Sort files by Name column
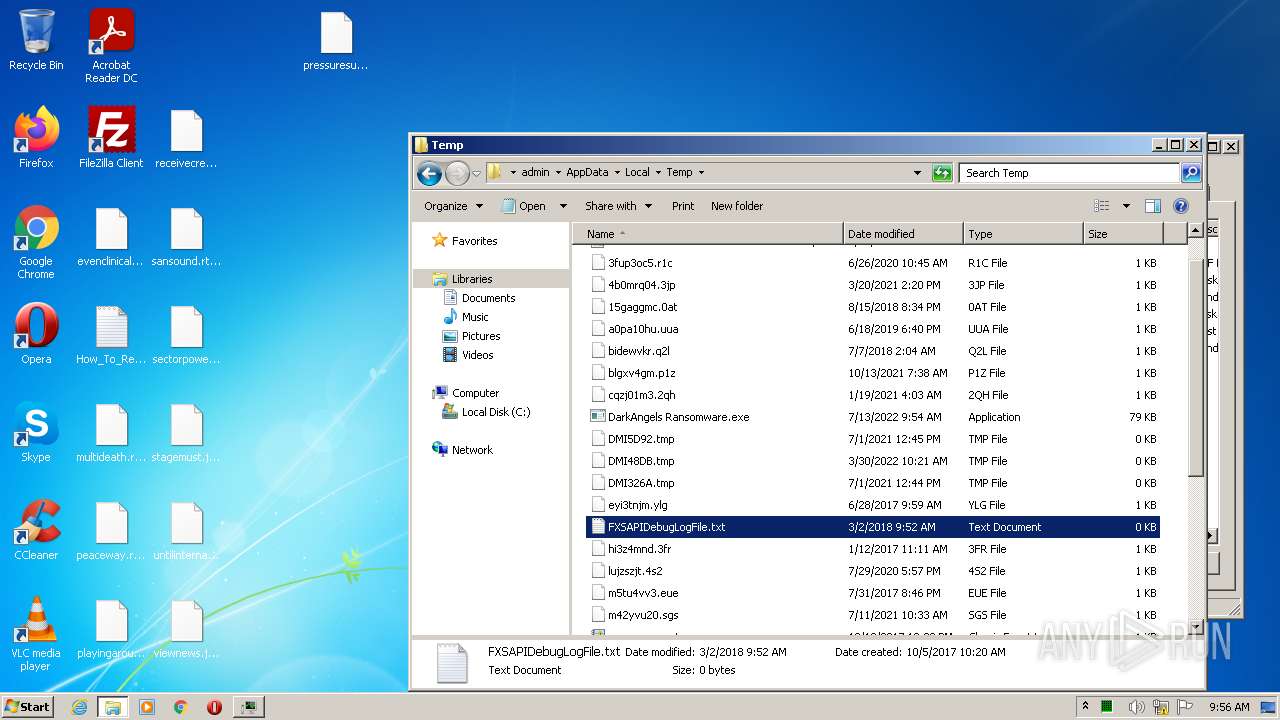This screenshot has width=1280, height=720. (x=708, y=234)
